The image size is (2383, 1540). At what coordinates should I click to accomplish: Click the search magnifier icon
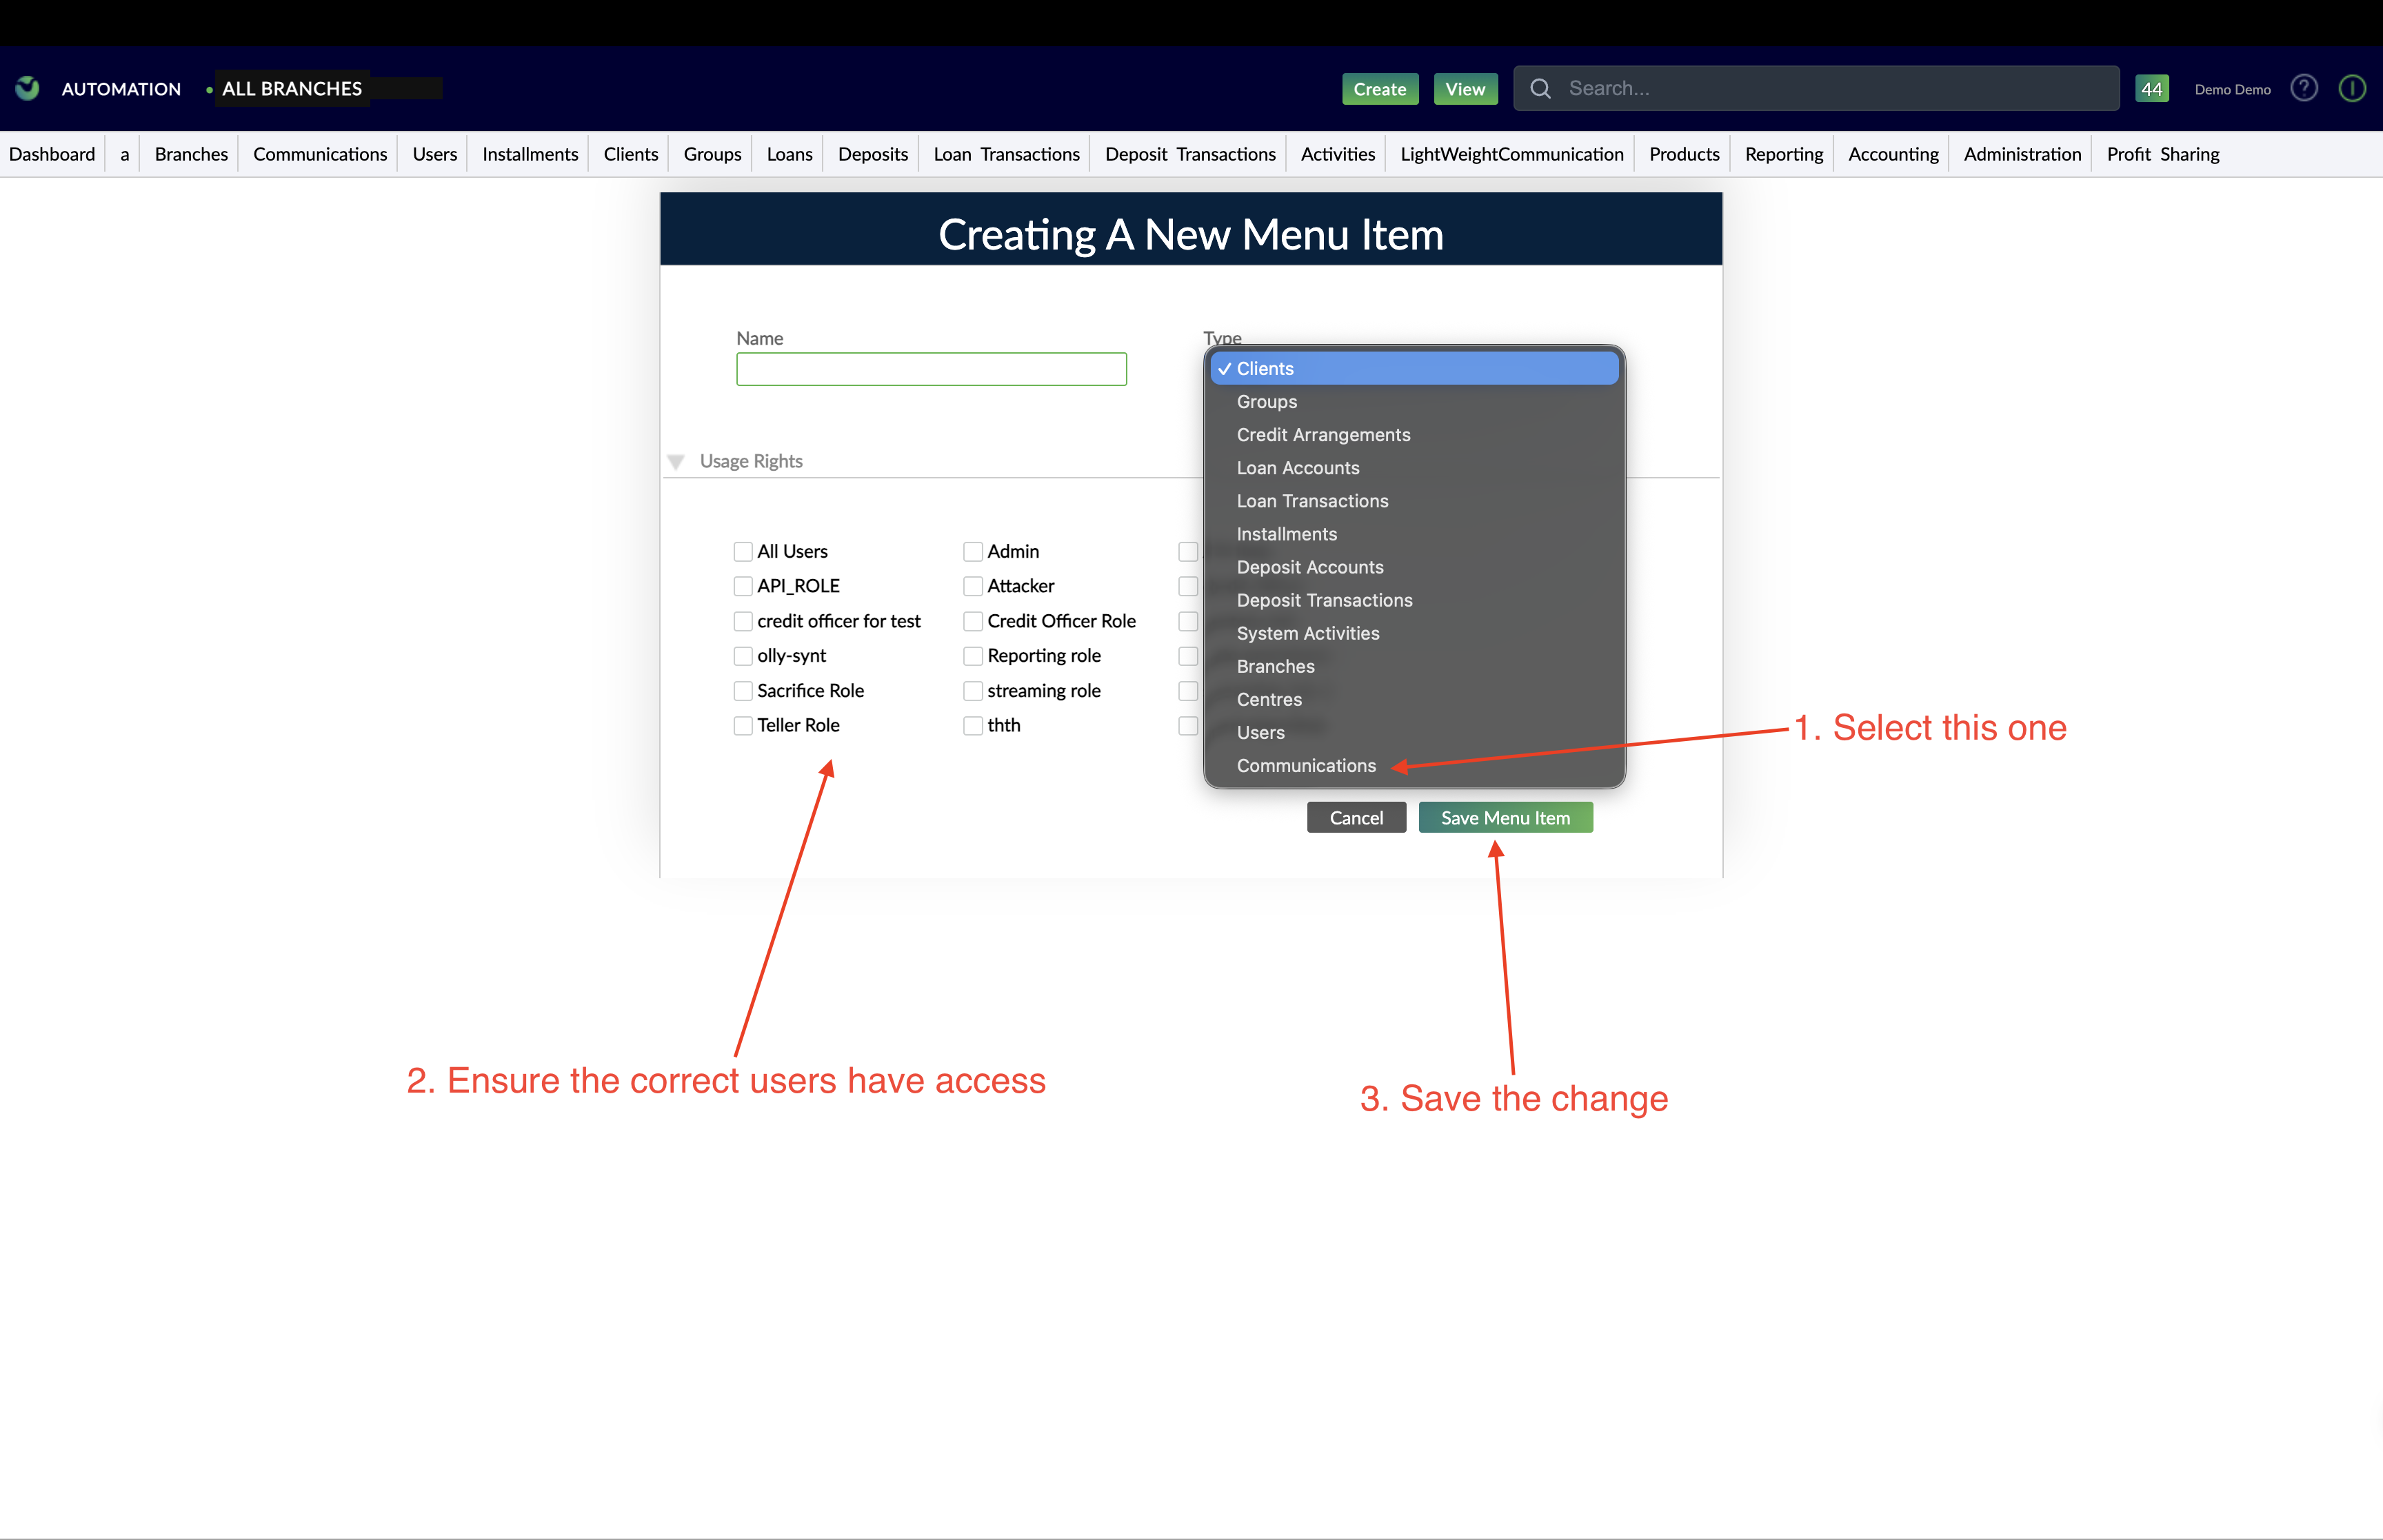(1541, 88)
